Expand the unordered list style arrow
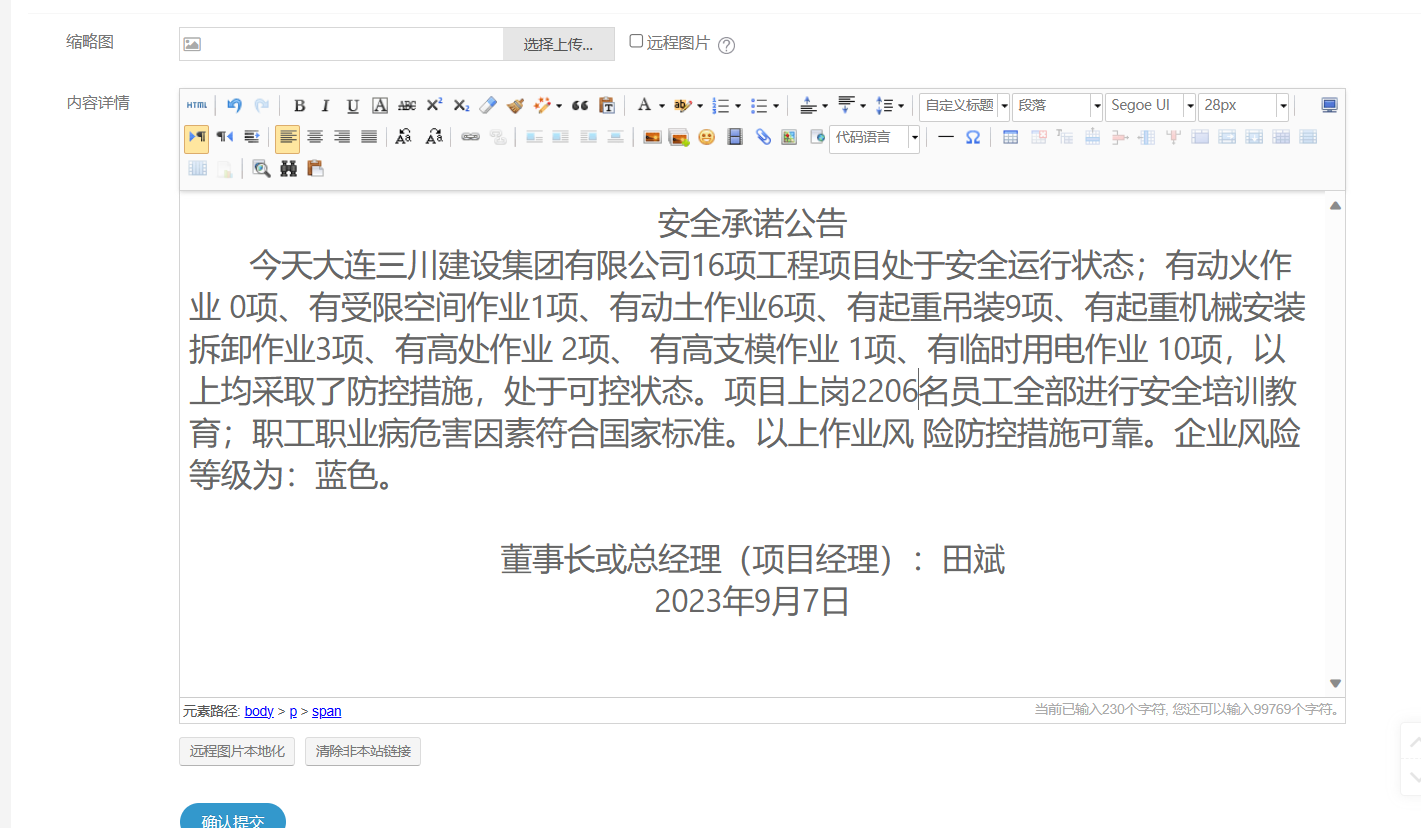Image resolution: width=1421 pixels, height=828 pixels. pos(776,105)
